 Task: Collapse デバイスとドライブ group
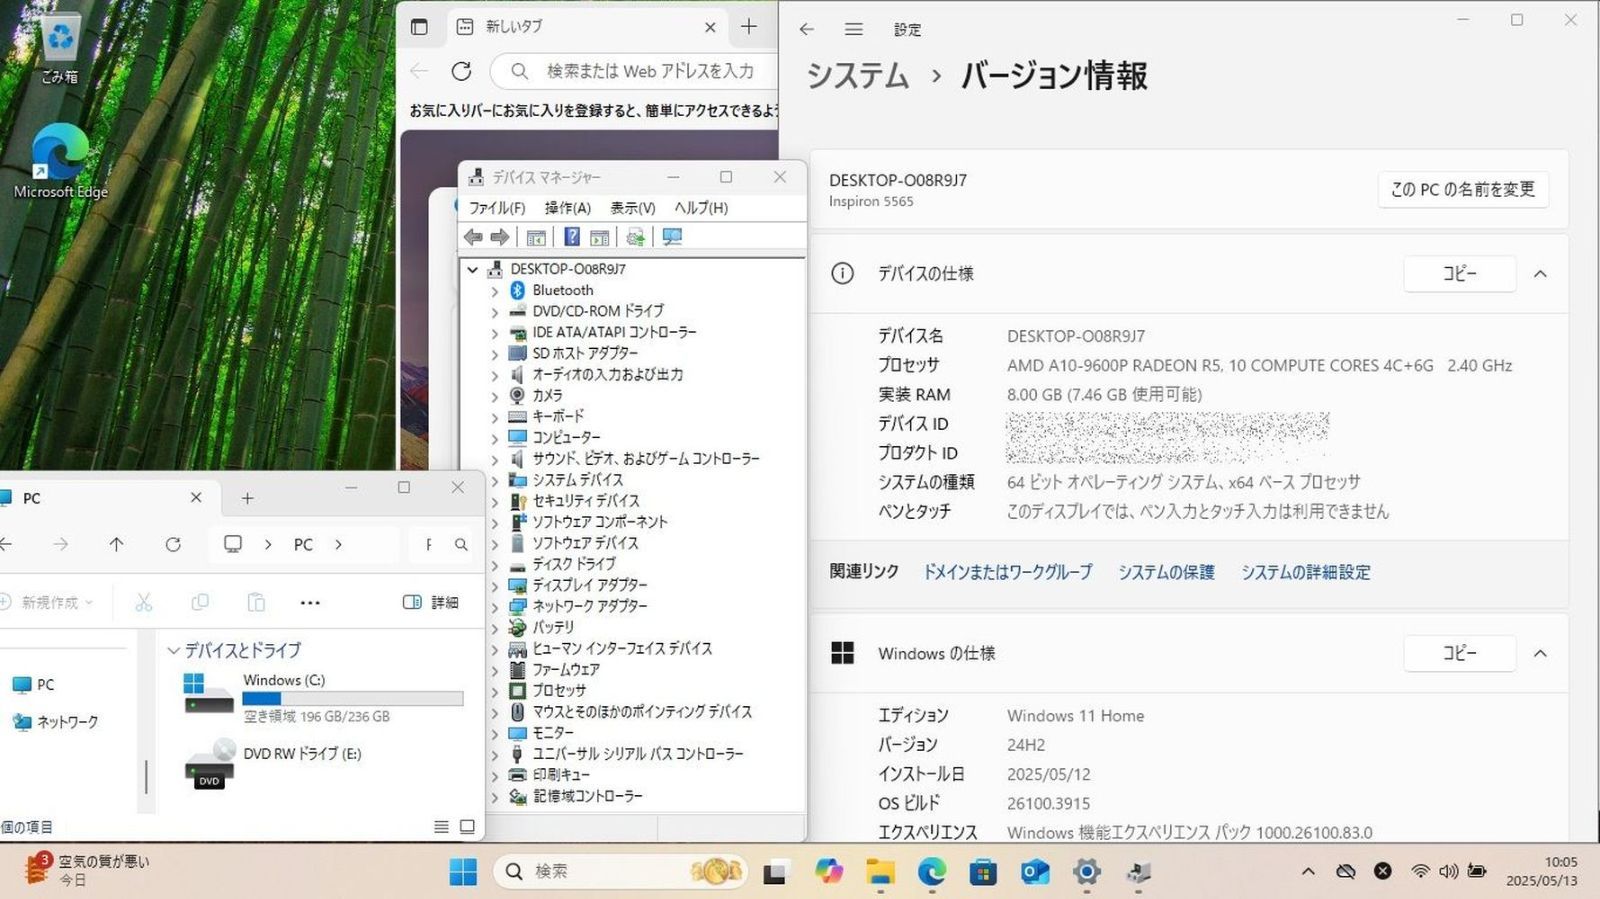tap(173, 650)
